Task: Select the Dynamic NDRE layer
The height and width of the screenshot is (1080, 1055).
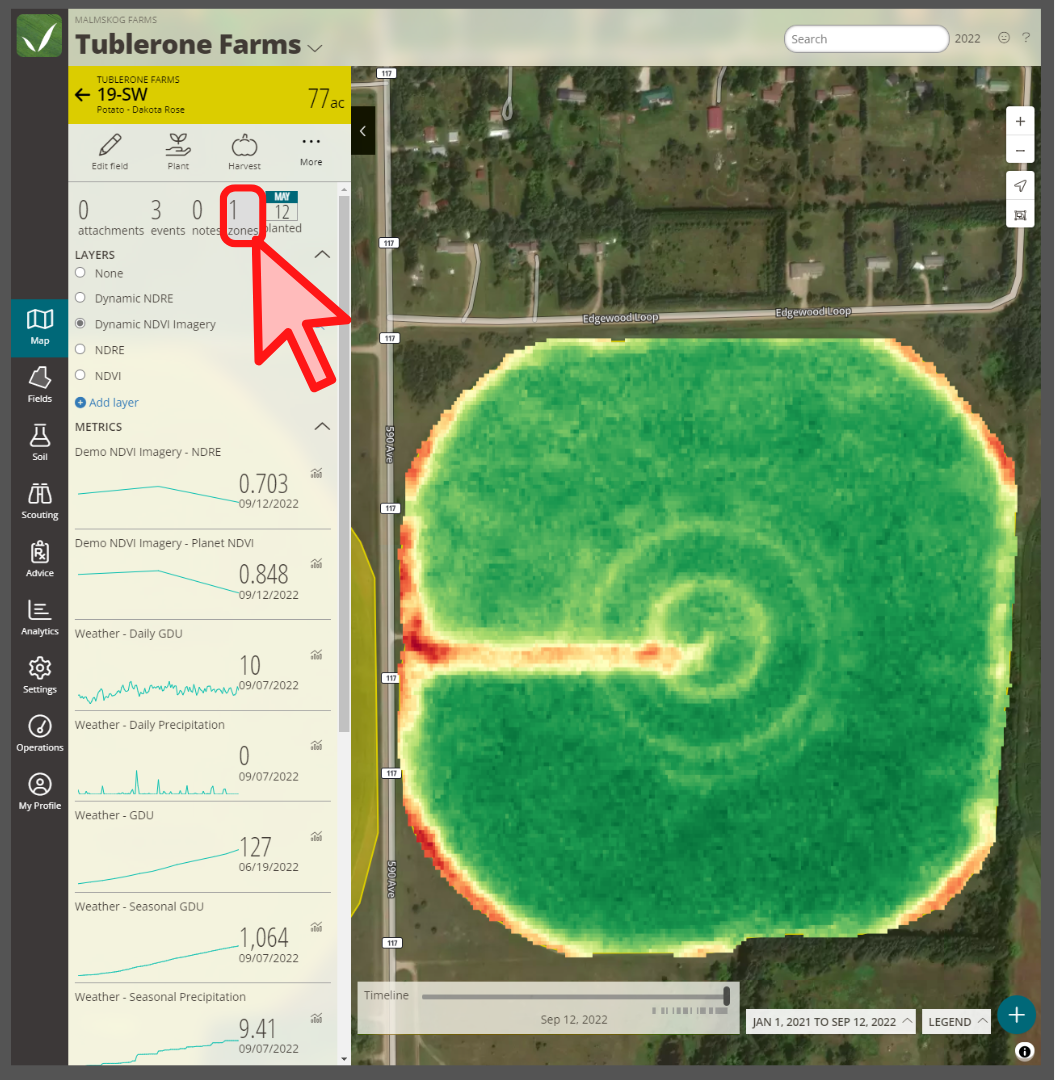Action: click(81, 298)
